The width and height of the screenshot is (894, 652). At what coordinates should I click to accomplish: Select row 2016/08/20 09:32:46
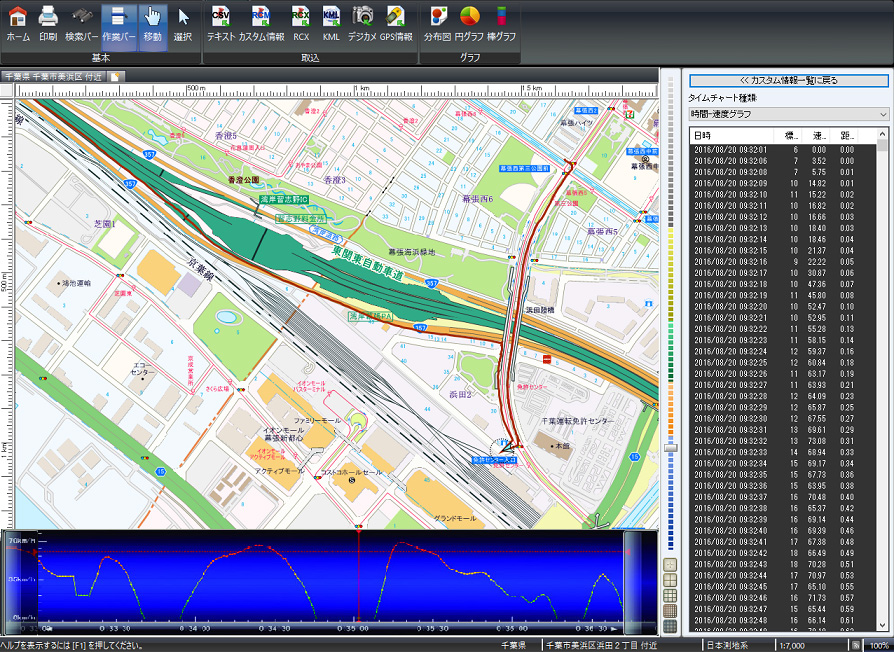click(782, 598)
